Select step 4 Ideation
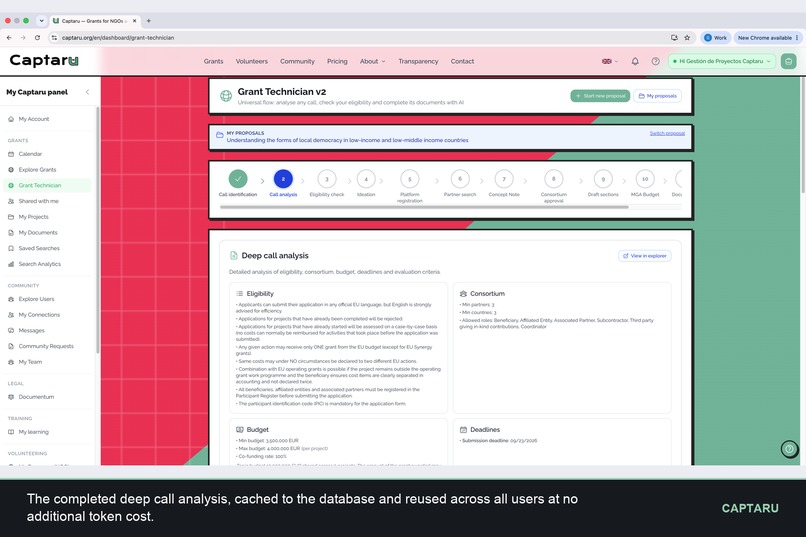The image size is (806, 537). (366, 179)
